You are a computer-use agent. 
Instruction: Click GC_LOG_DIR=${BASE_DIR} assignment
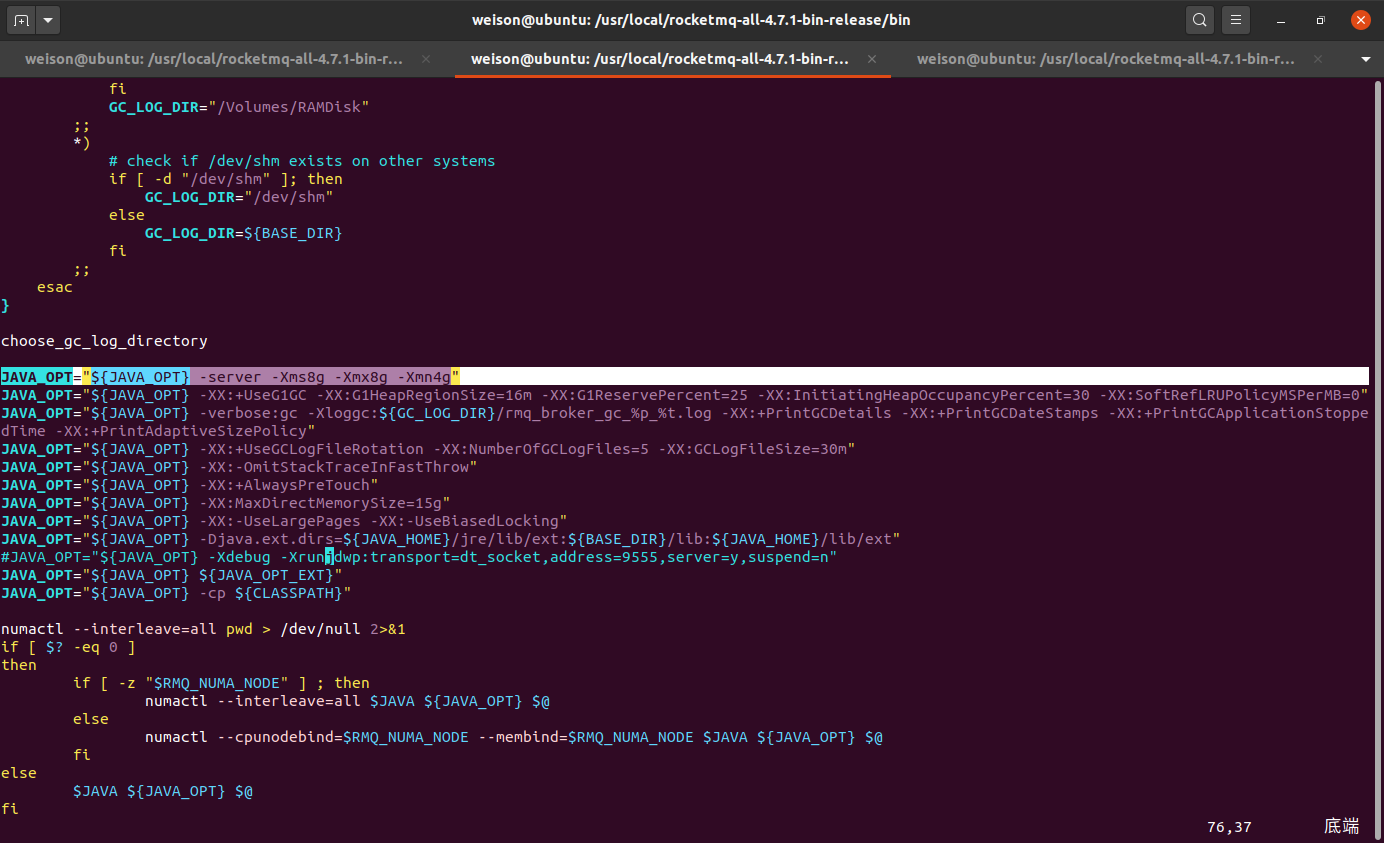pos(244,233)
